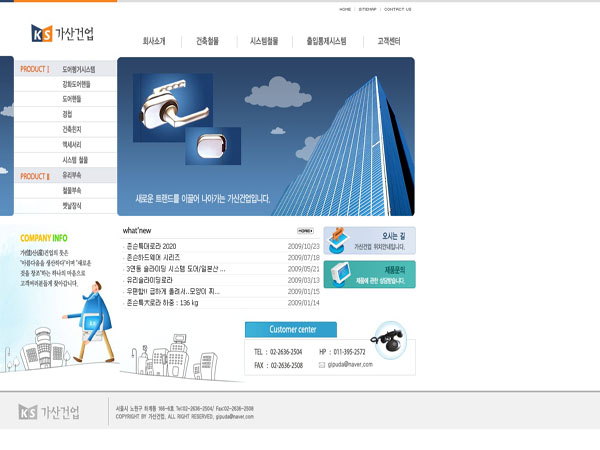The width and height of the screenshot is (600, 450).
Task: Open the CONTACT US link
Action: click(397, 9)
